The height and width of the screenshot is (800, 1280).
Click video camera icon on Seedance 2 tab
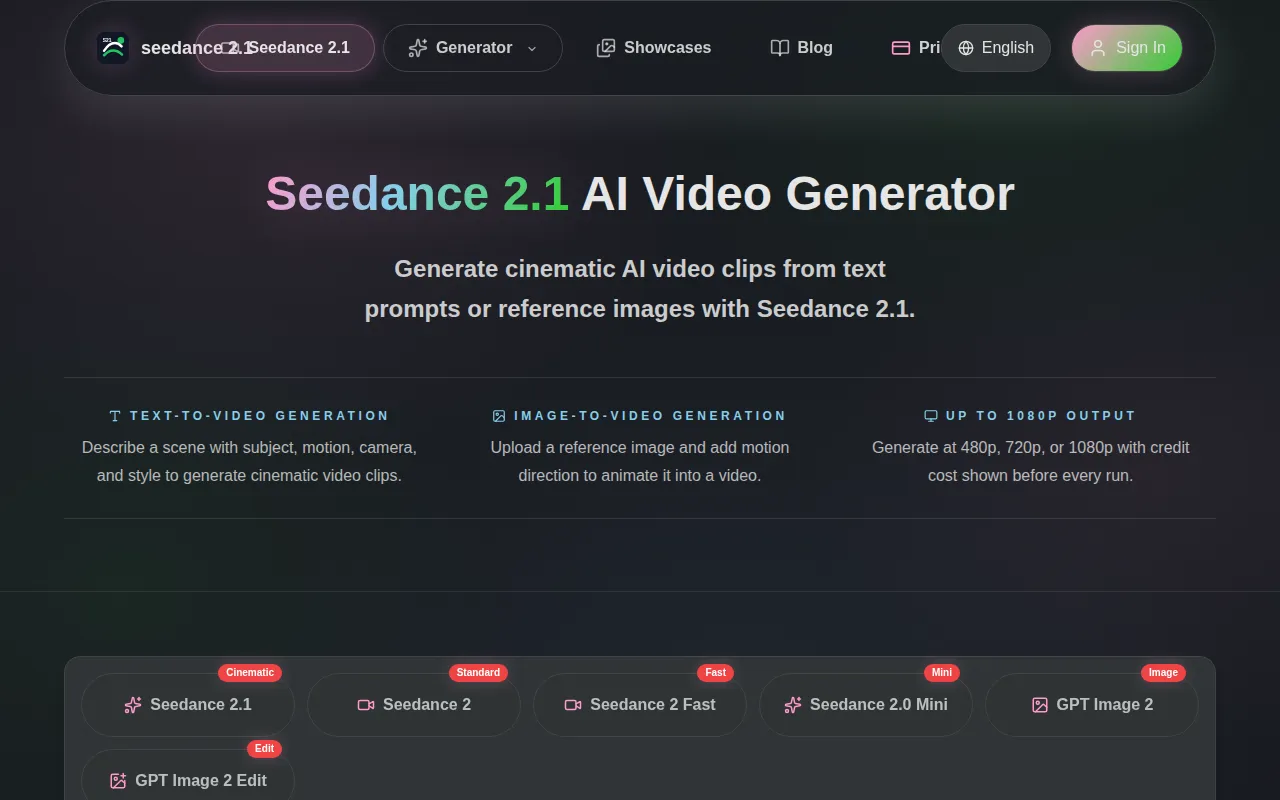[366, 705]
